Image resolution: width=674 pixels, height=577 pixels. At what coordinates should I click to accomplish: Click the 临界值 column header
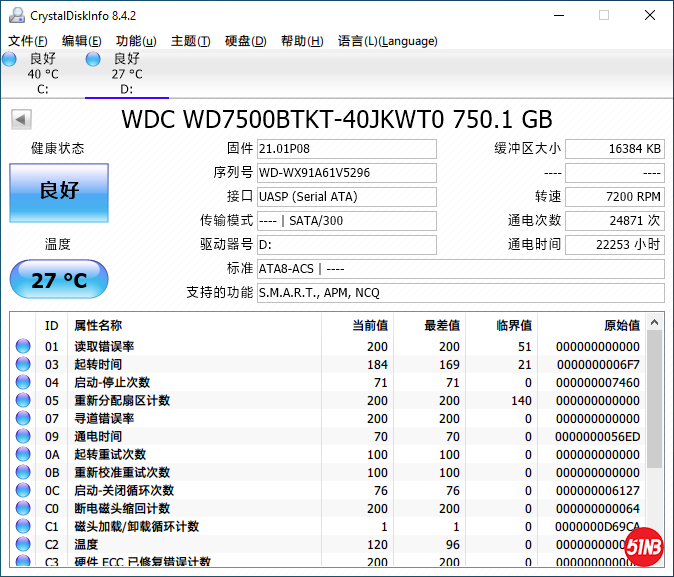(501, 325)
